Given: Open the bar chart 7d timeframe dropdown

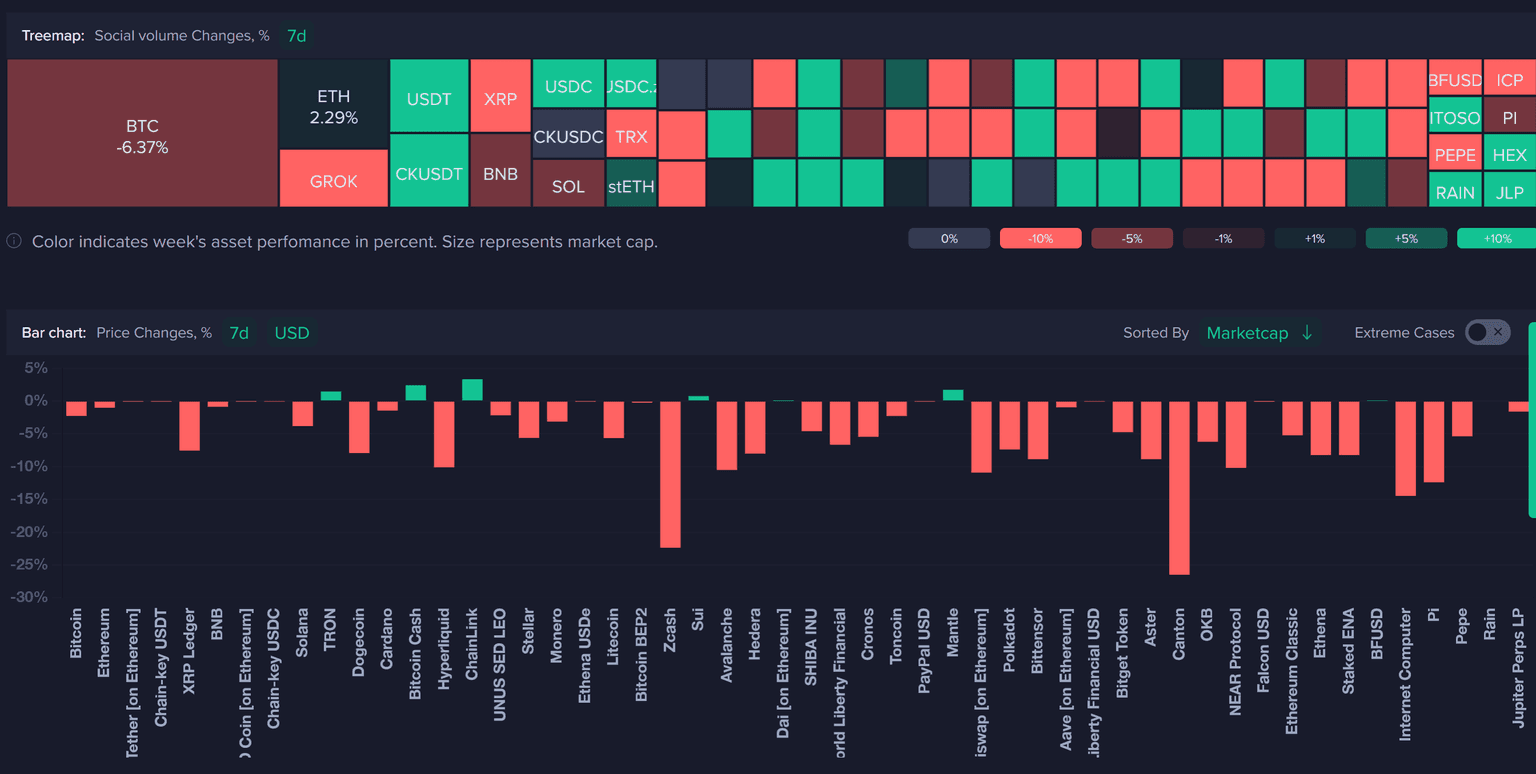Looking at the screenshot, I should coord(238,333).
